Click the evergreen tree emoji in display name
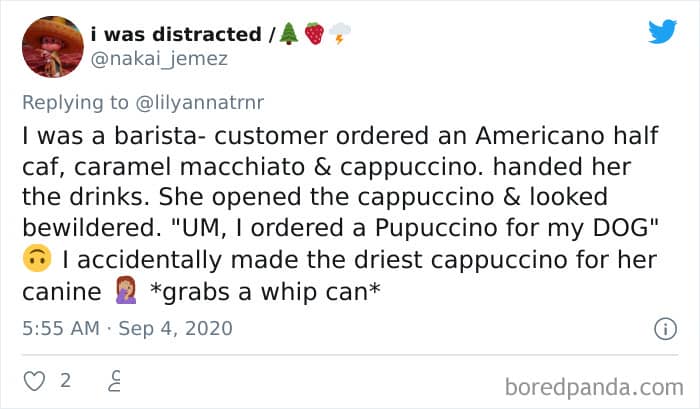 (289, 33)
